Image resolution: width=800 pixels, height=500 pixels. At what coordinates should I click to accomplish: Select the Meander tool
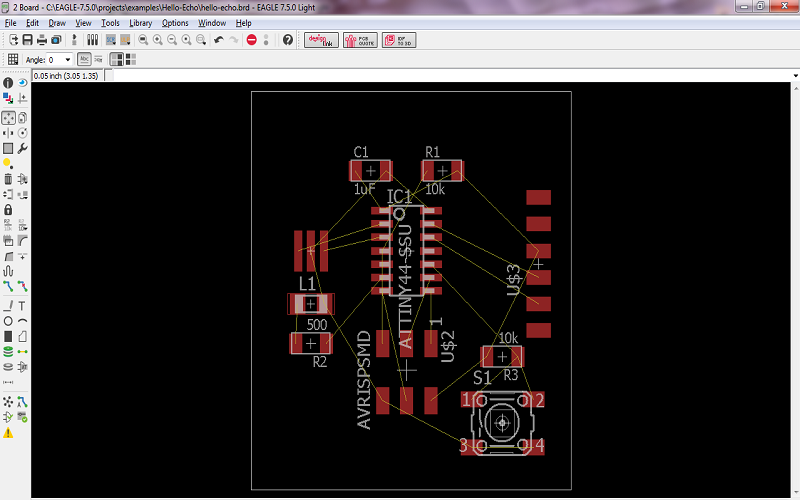[x=8, y=271]
